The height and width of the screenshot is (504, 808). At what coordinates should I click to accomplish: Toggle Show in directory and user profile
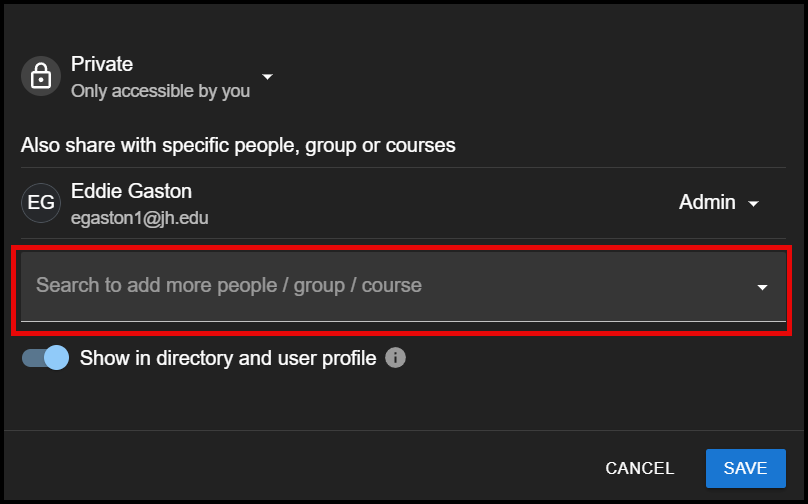(45, 358)
